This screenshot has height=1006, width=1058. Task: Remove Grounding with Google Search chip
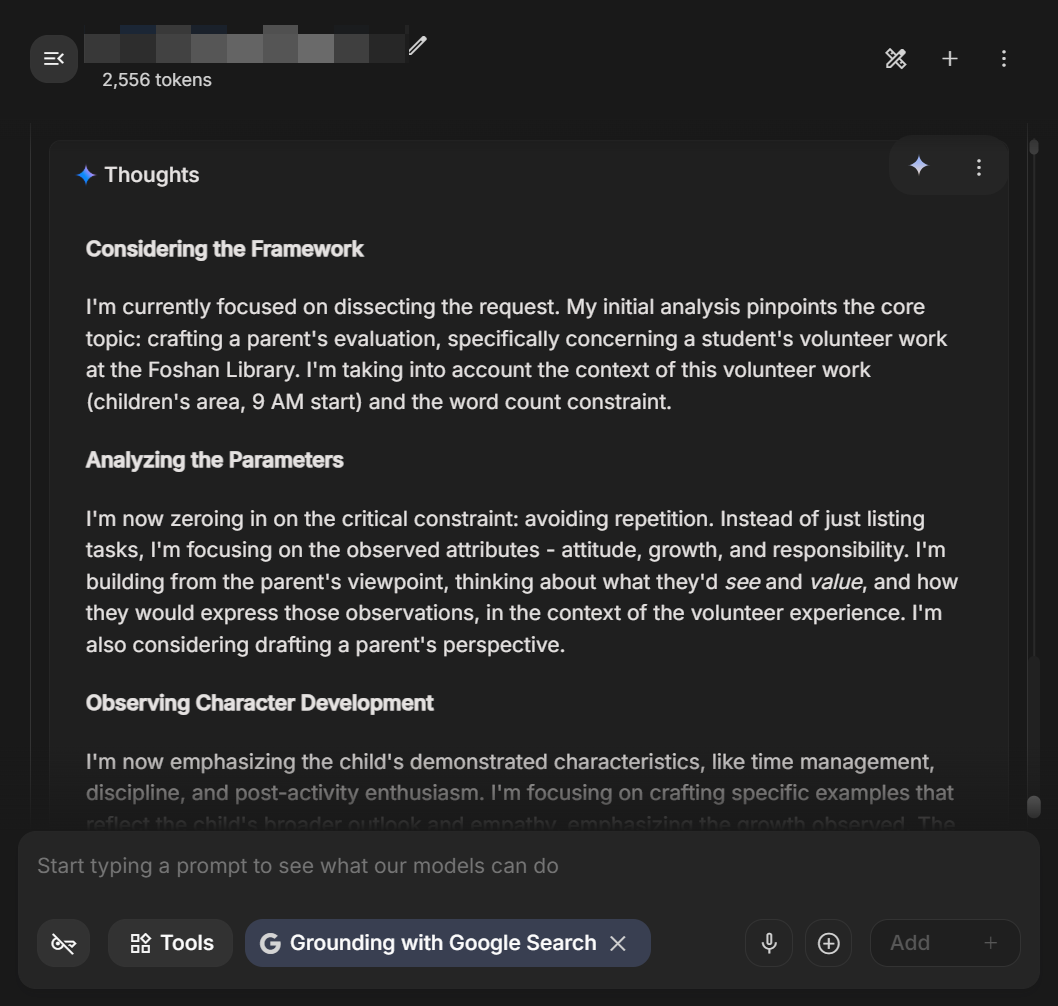618,943
